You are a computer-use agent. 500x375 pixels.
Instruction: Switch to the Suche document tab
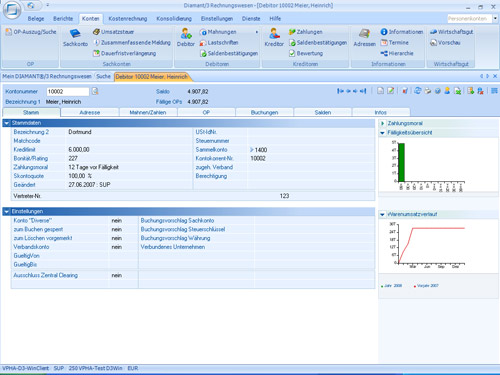[x=103, y=76]
